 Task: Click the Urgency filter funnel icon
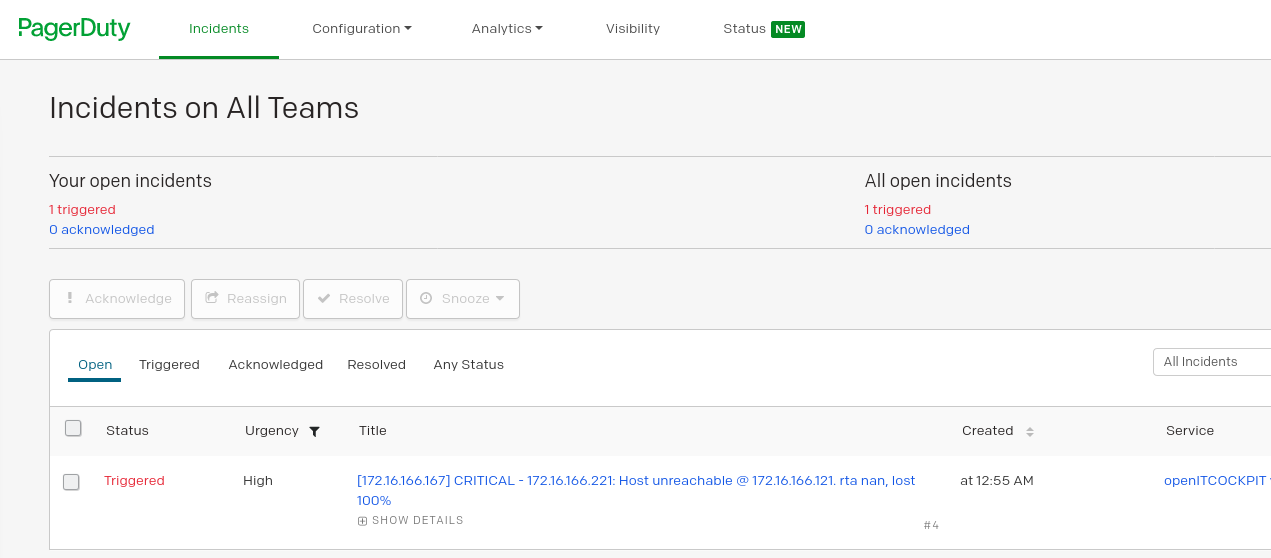click(x=314, y=432)
